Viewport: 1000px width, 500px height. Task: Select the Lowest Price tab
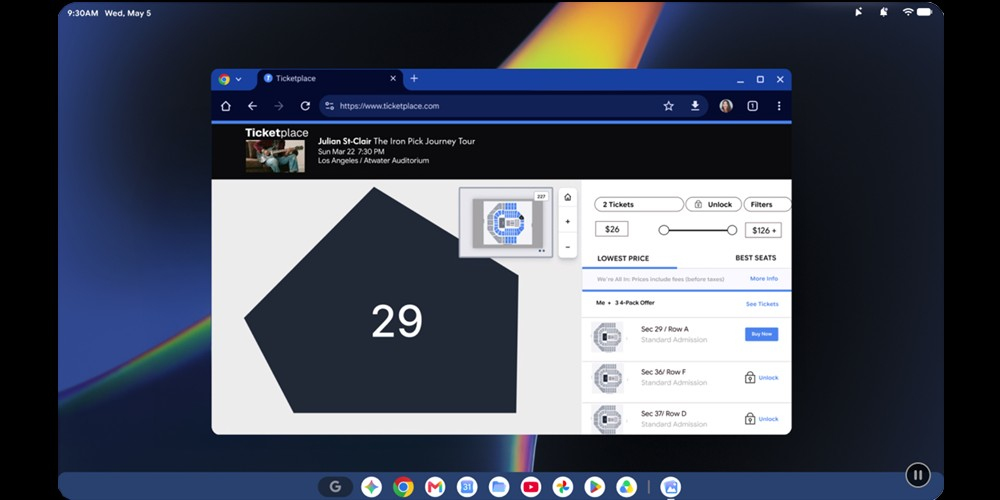[623, 258]
